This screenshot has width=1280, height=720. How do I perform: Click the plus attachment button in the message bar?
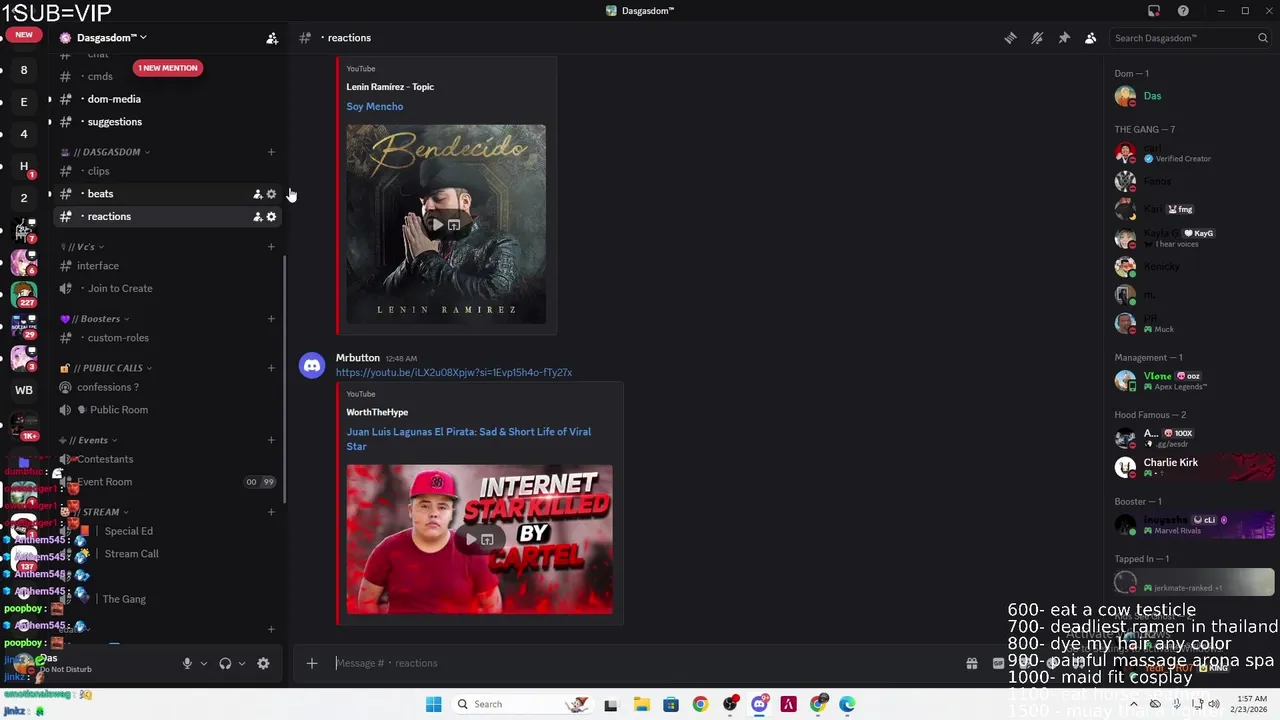[312, 663]
